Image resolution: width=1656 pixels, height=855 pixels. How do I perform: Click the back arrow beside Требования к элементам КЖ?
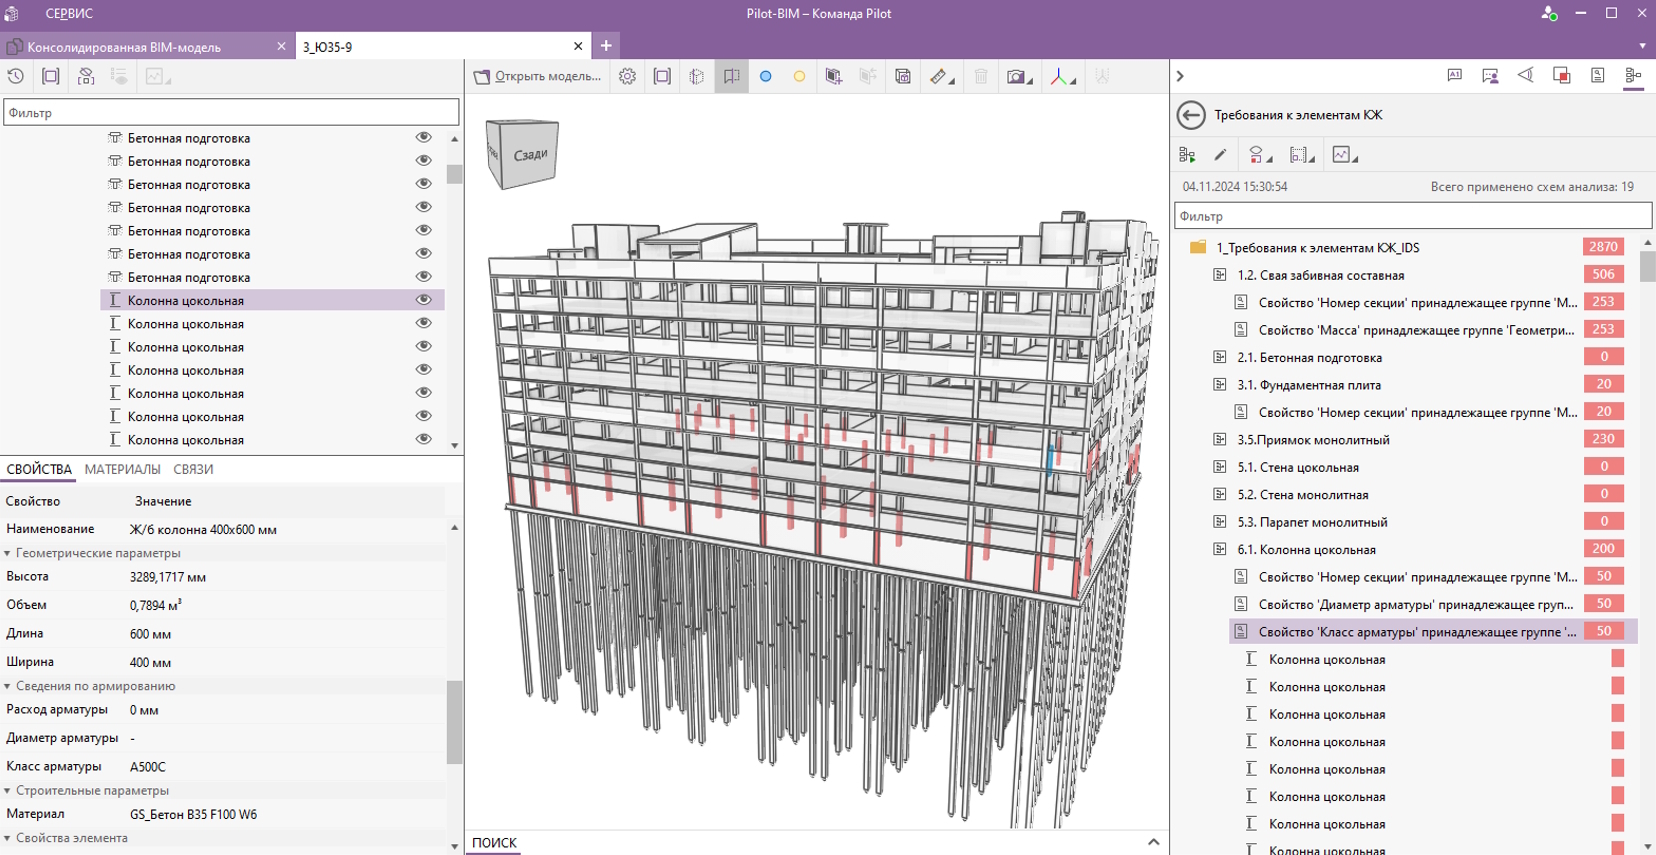click(1190, 115)
